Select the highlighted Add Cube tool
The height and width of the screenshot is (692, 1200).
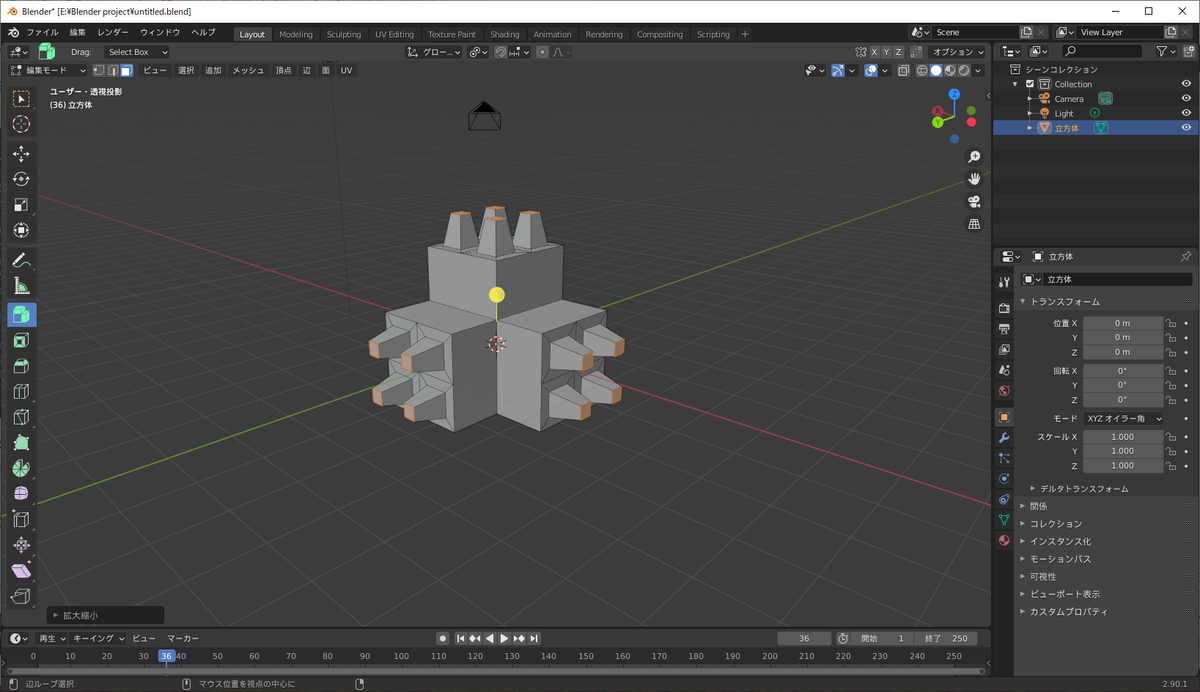click(21, 315)
